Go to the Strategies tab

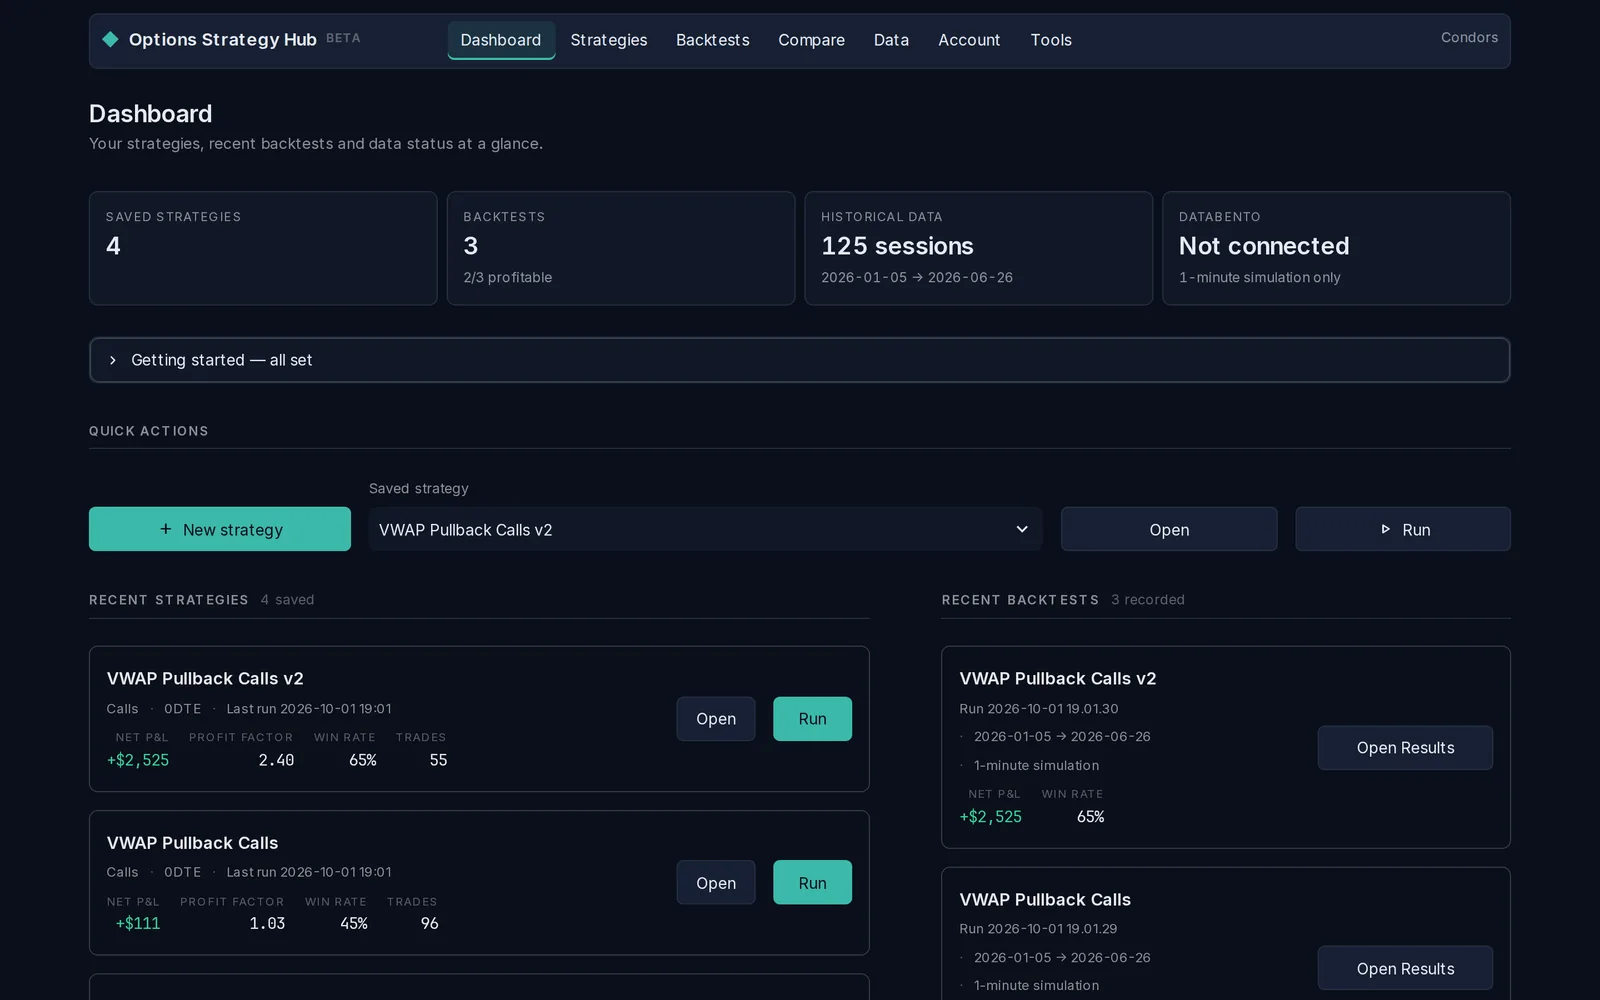click(609, 40)
